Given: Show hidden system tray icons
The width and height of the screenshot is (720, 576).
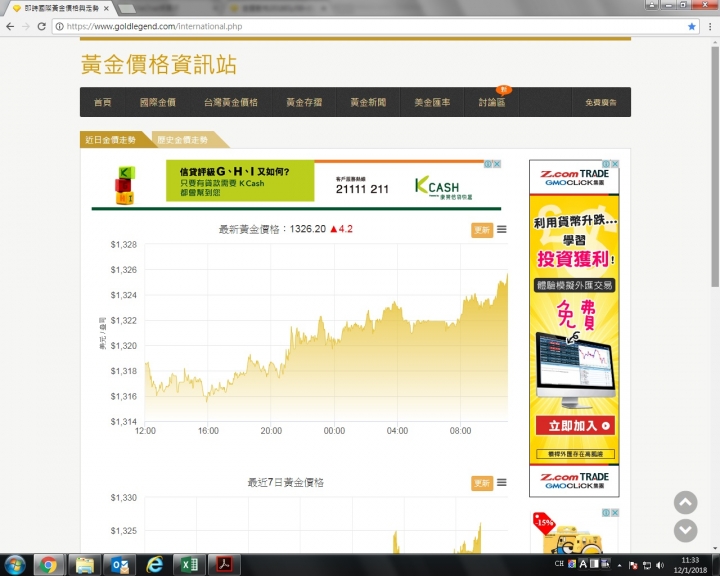Looking at the screenshot, I should (x=619, y=565).
